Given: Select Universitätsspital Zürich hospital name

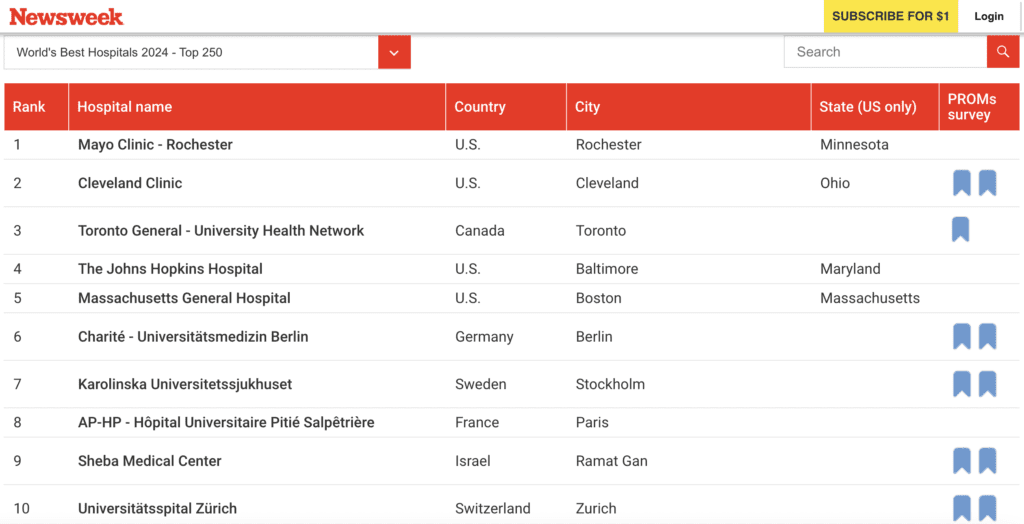Looking at the screenshot, I should (x=157, y=508).
